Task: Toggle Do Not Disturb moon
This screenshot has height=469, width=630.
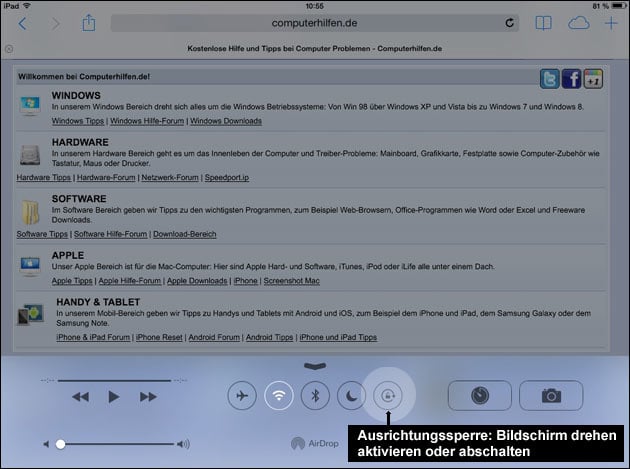Action: point(352,396)
